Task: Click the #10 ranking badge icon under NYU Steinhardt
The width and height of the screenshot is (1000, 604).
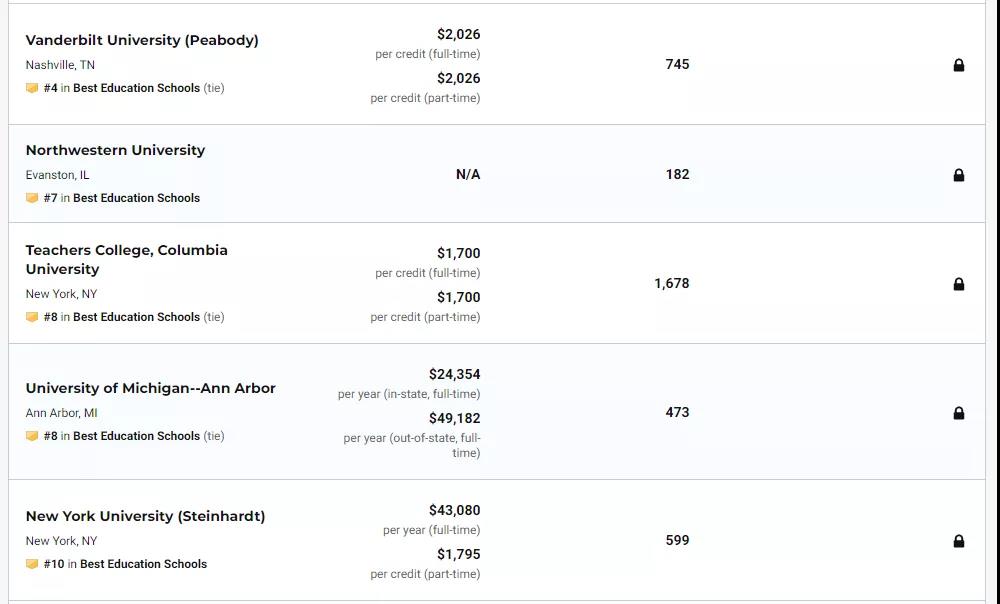Action: click(32, 564)
